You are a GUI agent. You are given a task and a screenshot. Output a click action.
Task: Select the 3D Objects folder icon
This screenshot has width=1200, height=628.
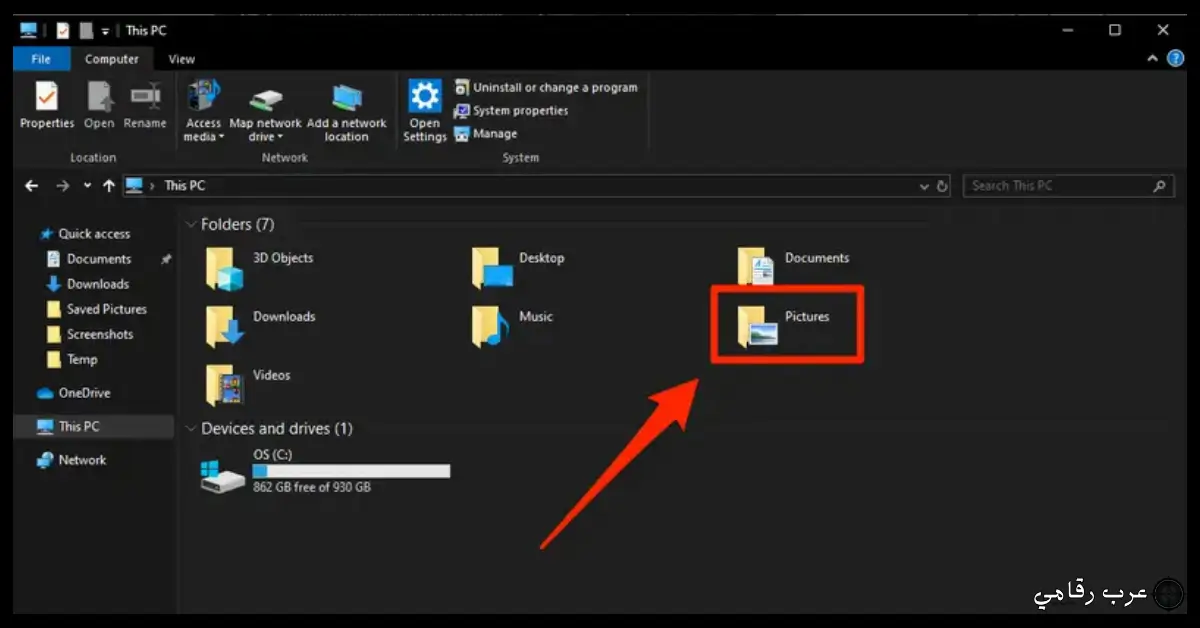pos(225,268)
